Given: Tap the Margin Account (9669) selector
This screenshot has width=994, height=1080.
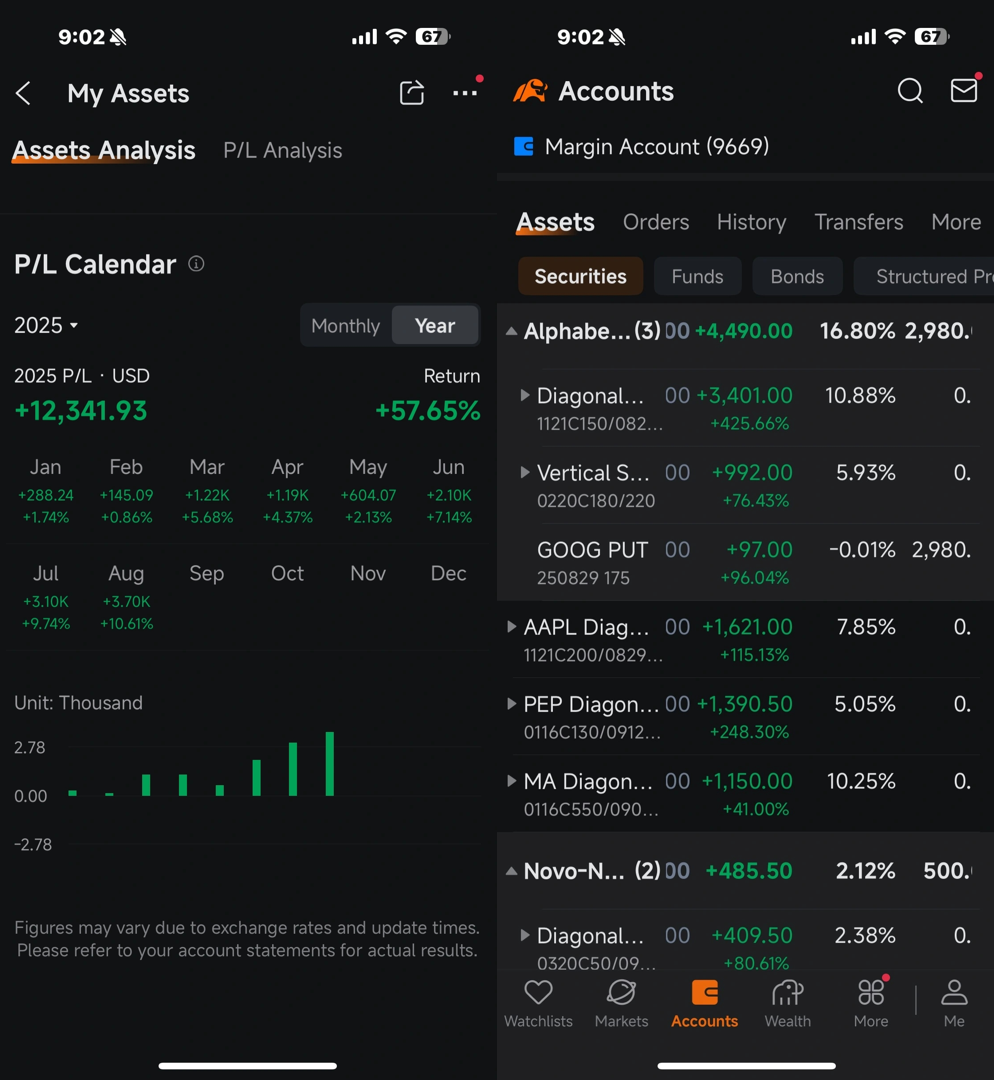Looking at the screenshot, I should click(641, 147).
